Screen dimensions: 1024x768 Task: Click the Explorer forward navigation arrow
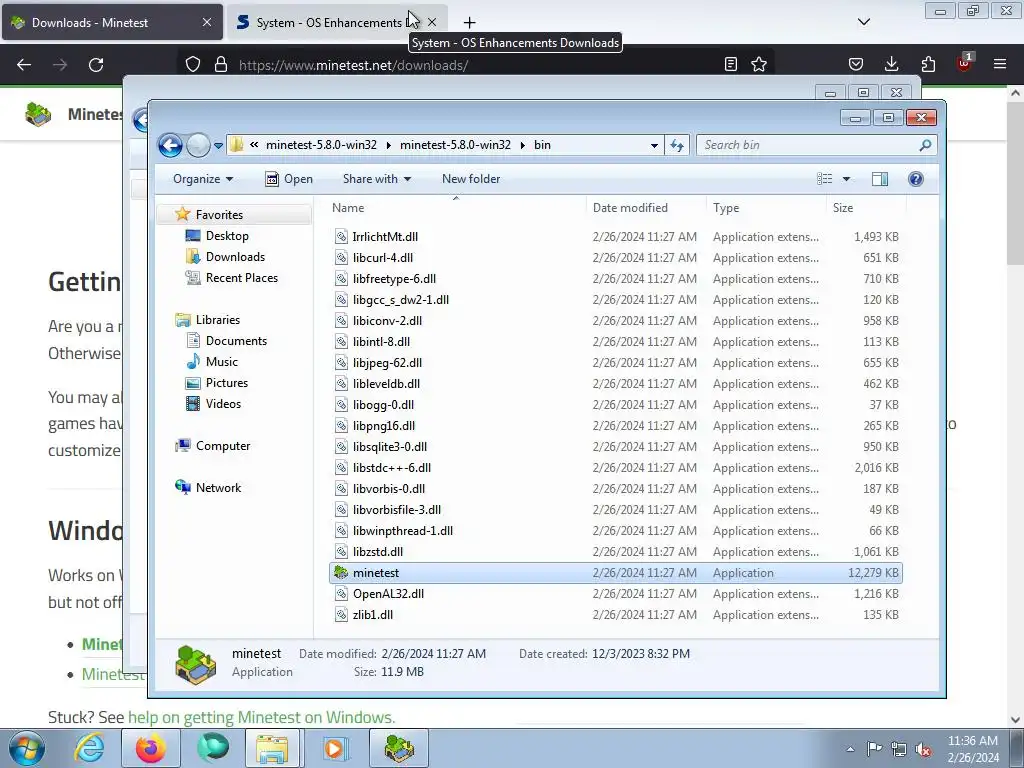(198, 145)
